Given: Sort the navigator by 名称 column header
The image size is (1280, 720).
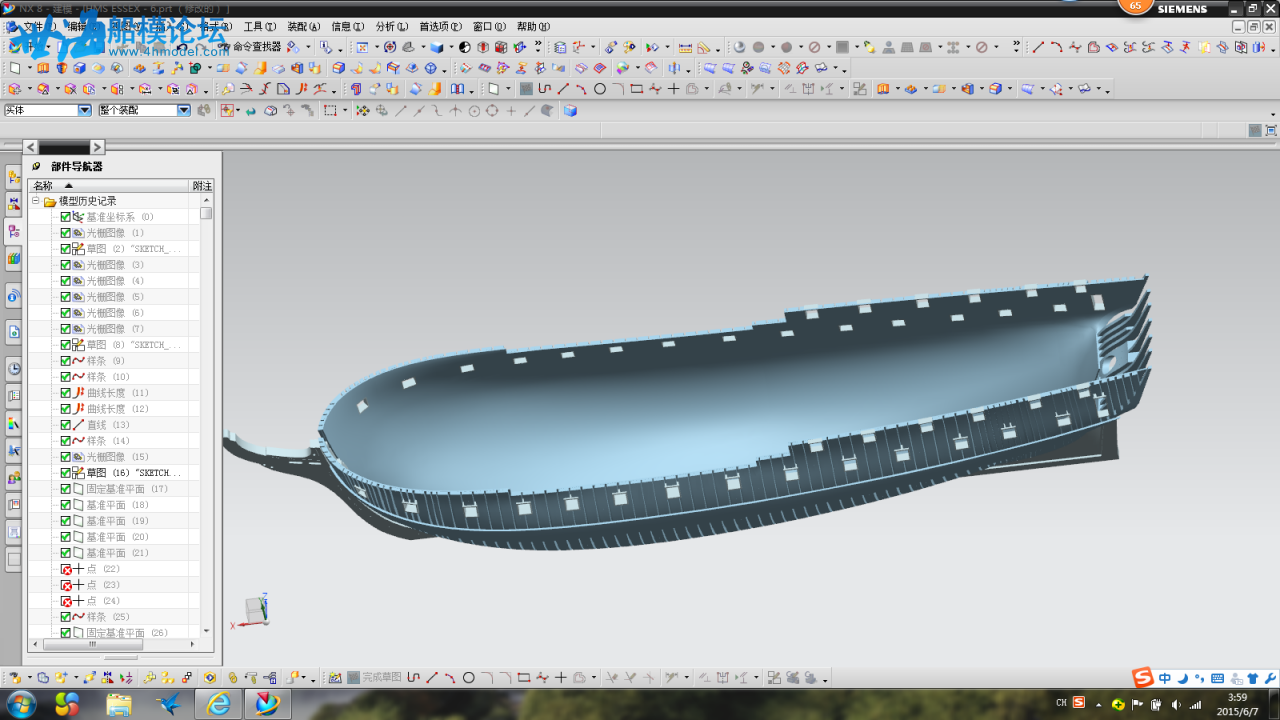Looking at the screenshot, I should click(x=109, y=186).
